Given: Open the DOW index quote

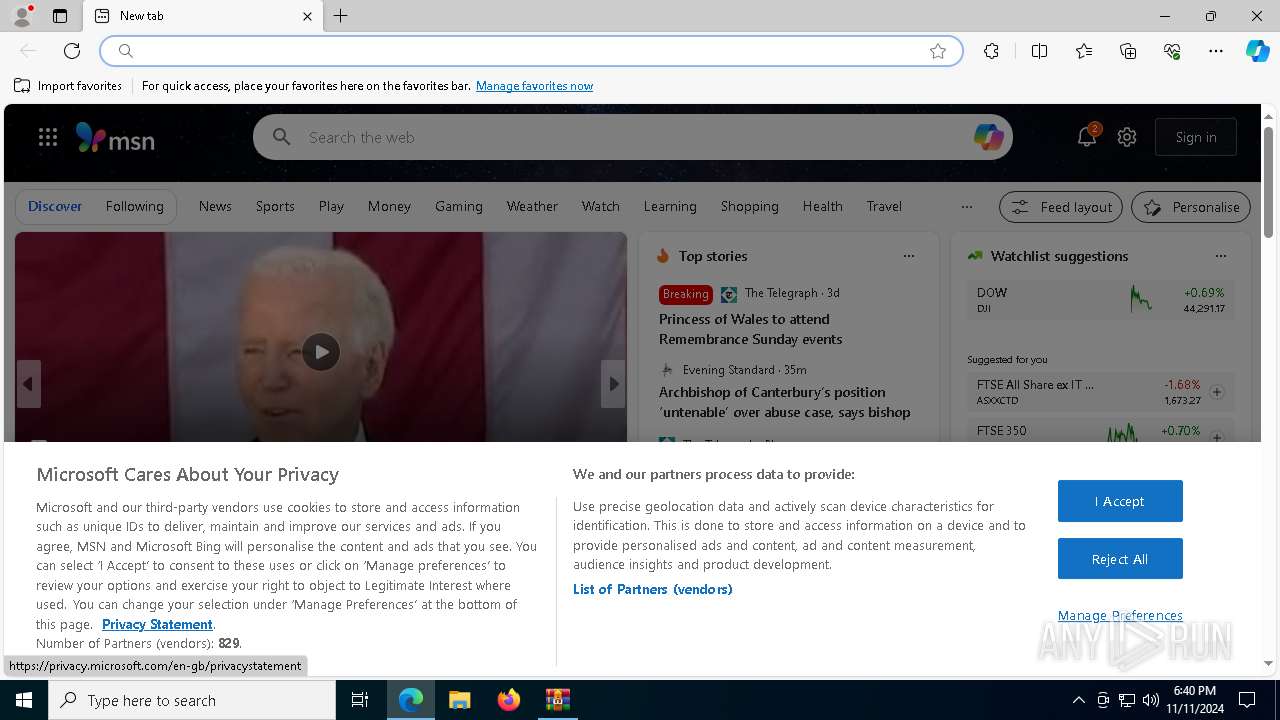Looking at the screenshot, I should [x=1100, y=300].
